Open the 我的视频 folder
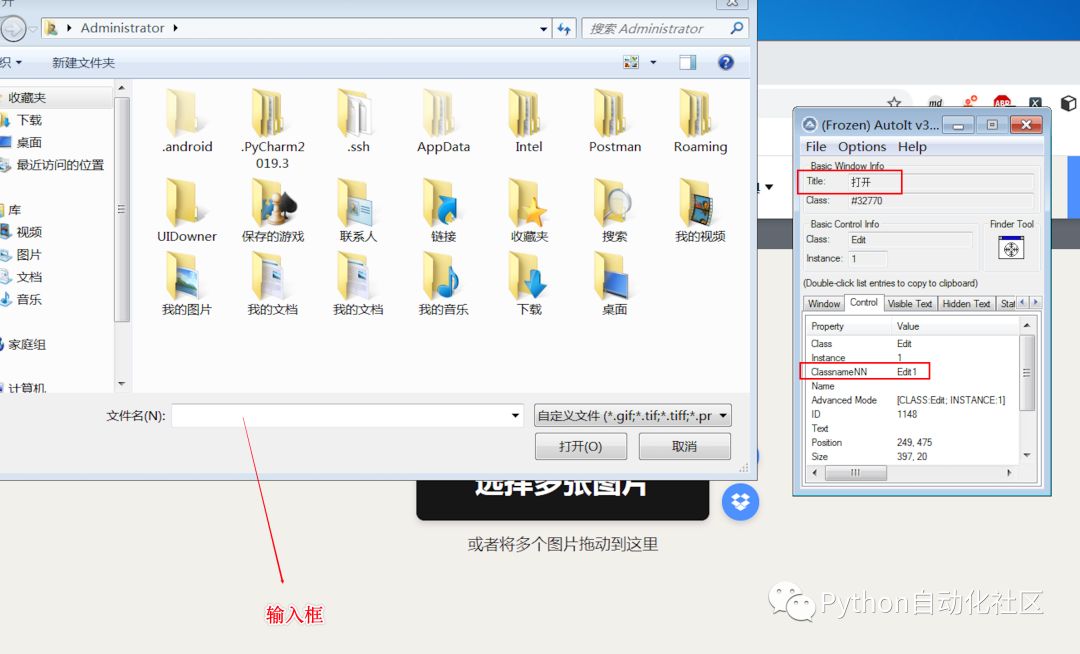1080x654 pixels. click(x=700, y=210)
